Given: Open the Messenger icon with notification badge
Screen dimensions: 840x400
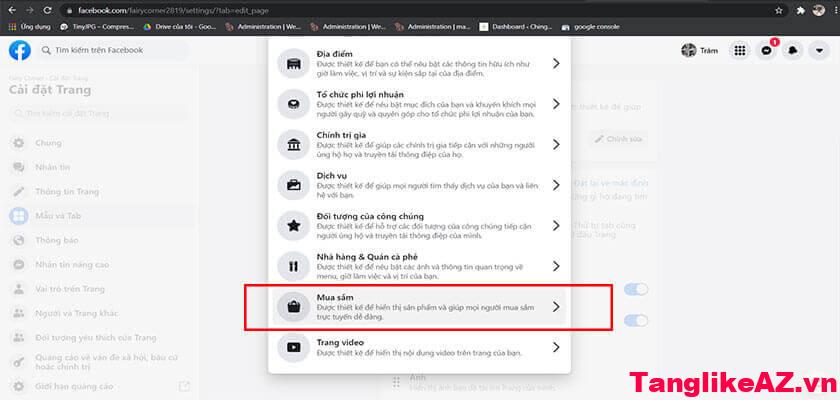Looking at the screenshot, I should 766,50.
